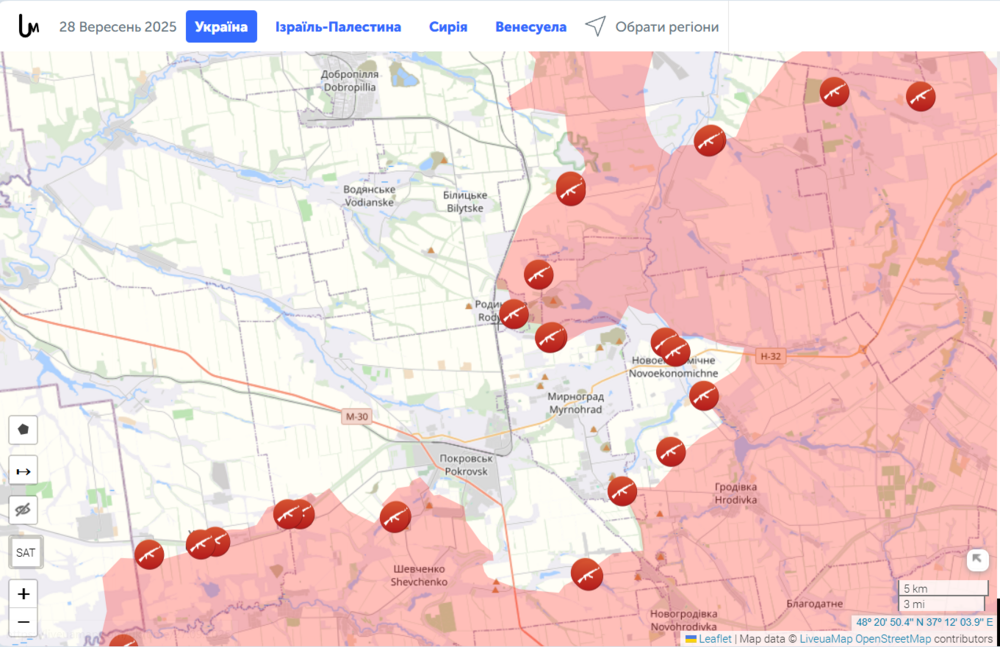Zoom in with the plus button

(24, 594)
